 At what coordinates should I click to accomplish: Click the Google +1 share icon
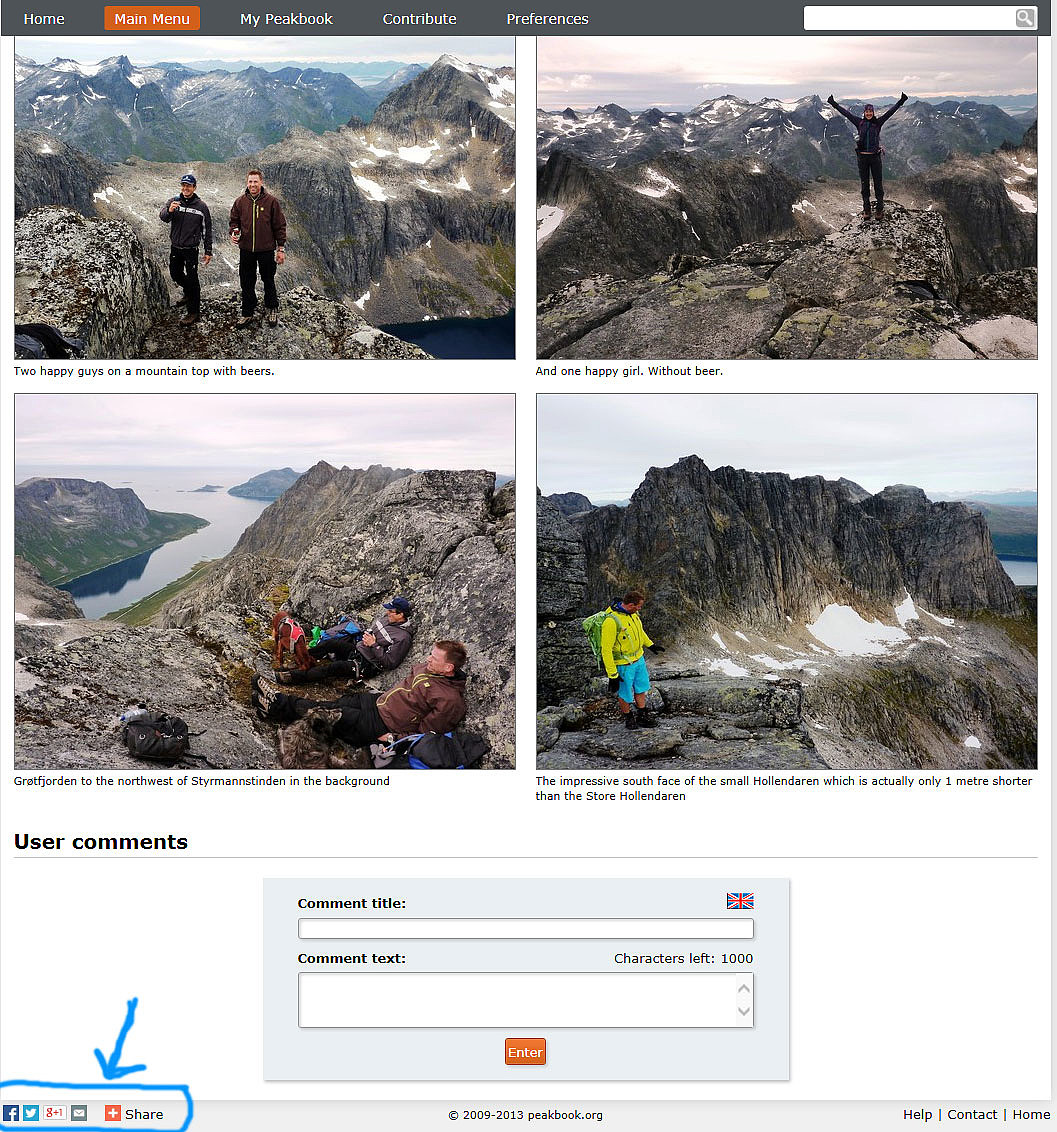[x=54, y=1113]
